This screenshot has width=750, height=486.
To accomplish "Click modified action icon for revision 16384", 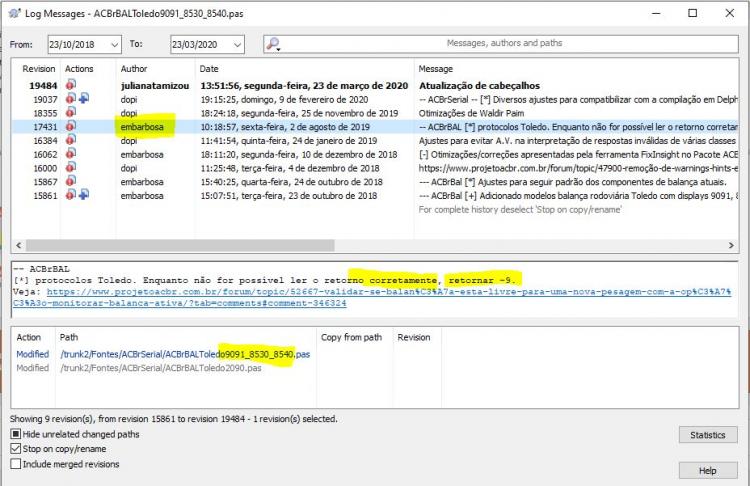I will [71, 140].
